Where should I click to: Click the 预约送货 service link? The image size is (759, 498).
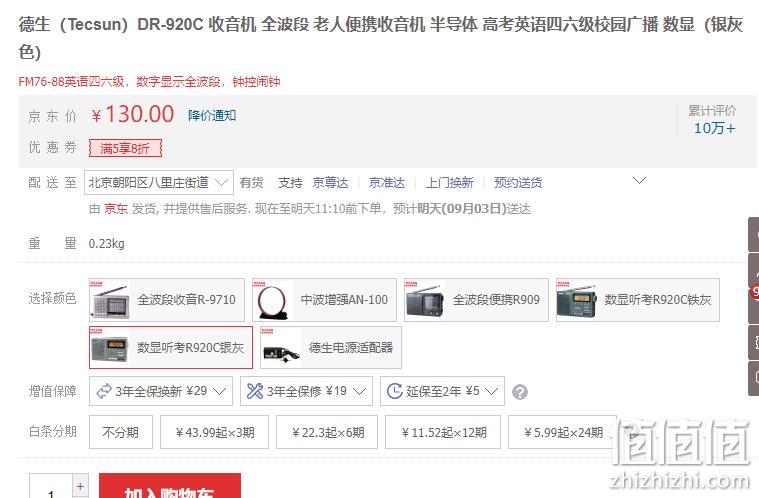point(518,182)
